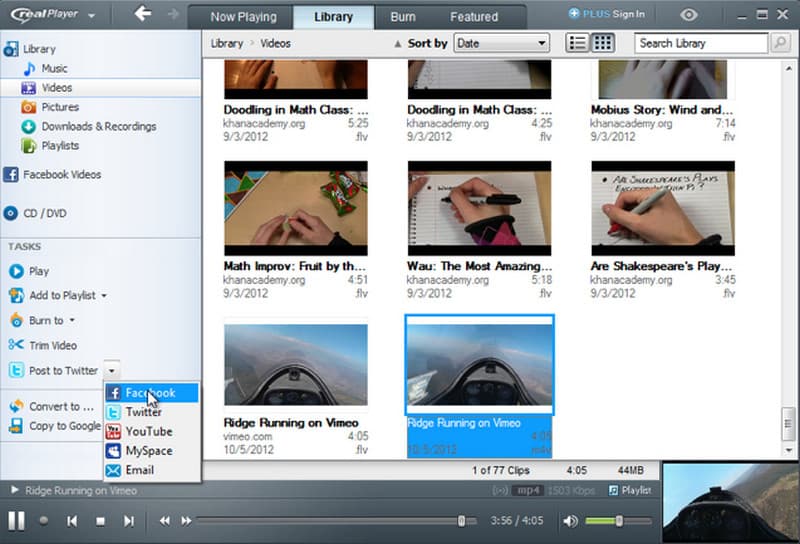Image resolution: width=800 pixels, height=544 pixels.
Task: Open Downloads & Recordings in library
Action: 98,126
